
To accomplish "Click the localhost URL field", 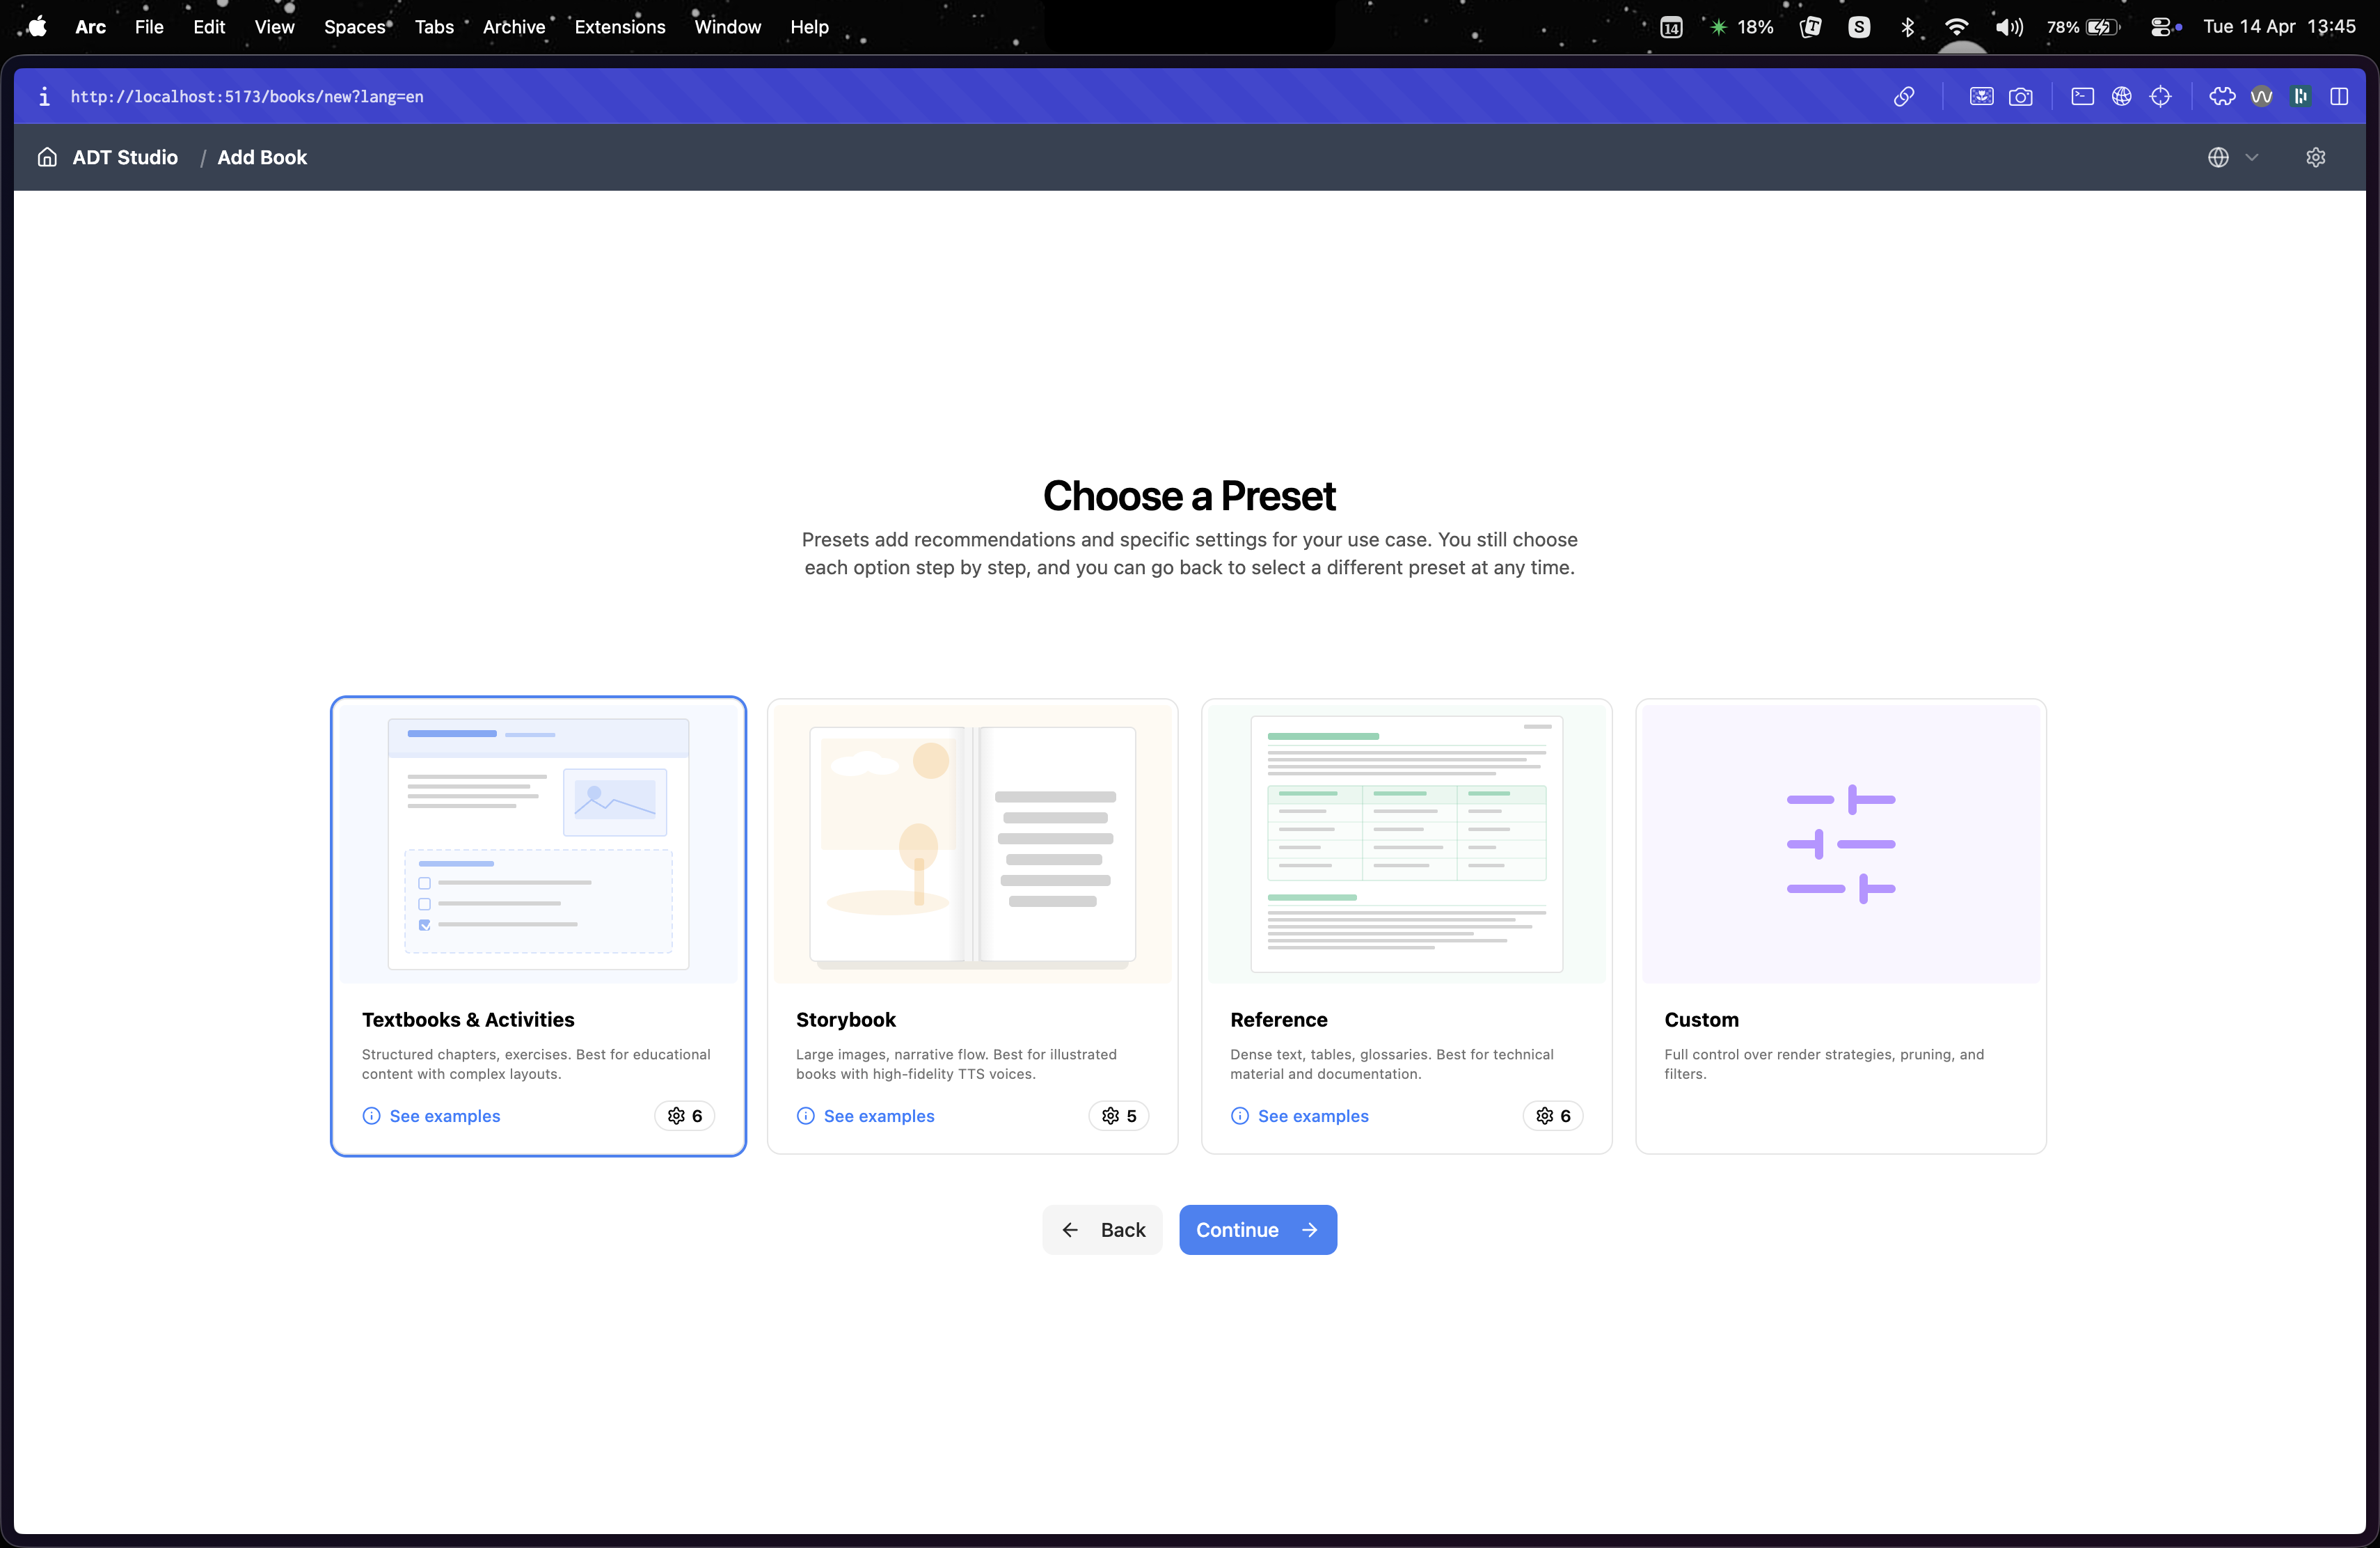I will pyautogui.click(x=247, y=96).
